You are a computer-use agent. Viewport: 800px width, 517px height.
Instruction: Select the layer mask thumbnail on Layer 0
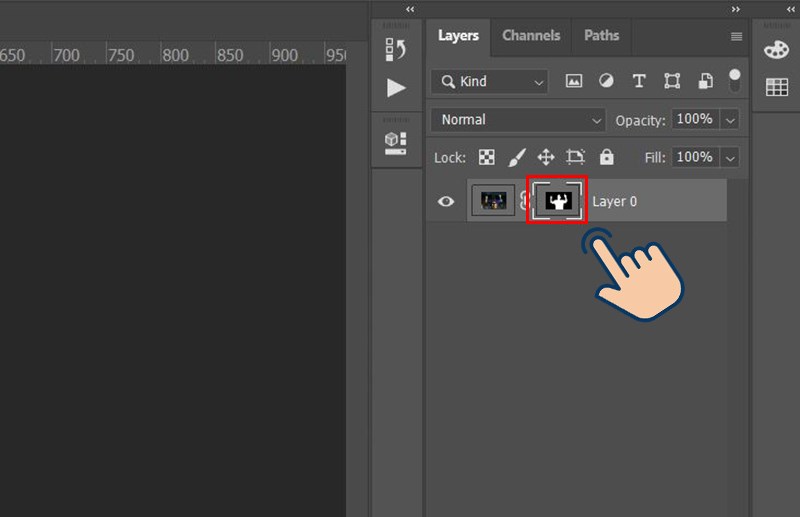point(556,201)
